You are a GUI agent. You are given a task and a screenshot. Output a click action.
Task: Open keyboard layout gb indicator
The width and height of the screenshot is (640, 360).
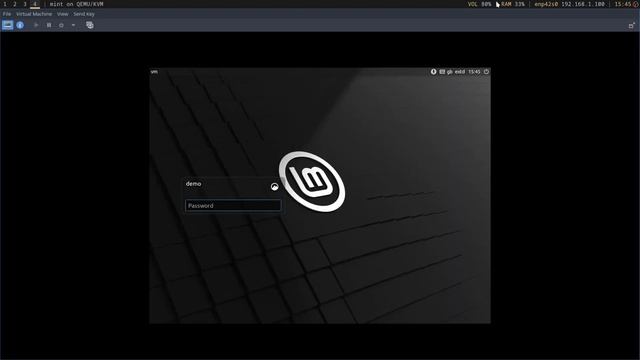click(x=450, y=72)
